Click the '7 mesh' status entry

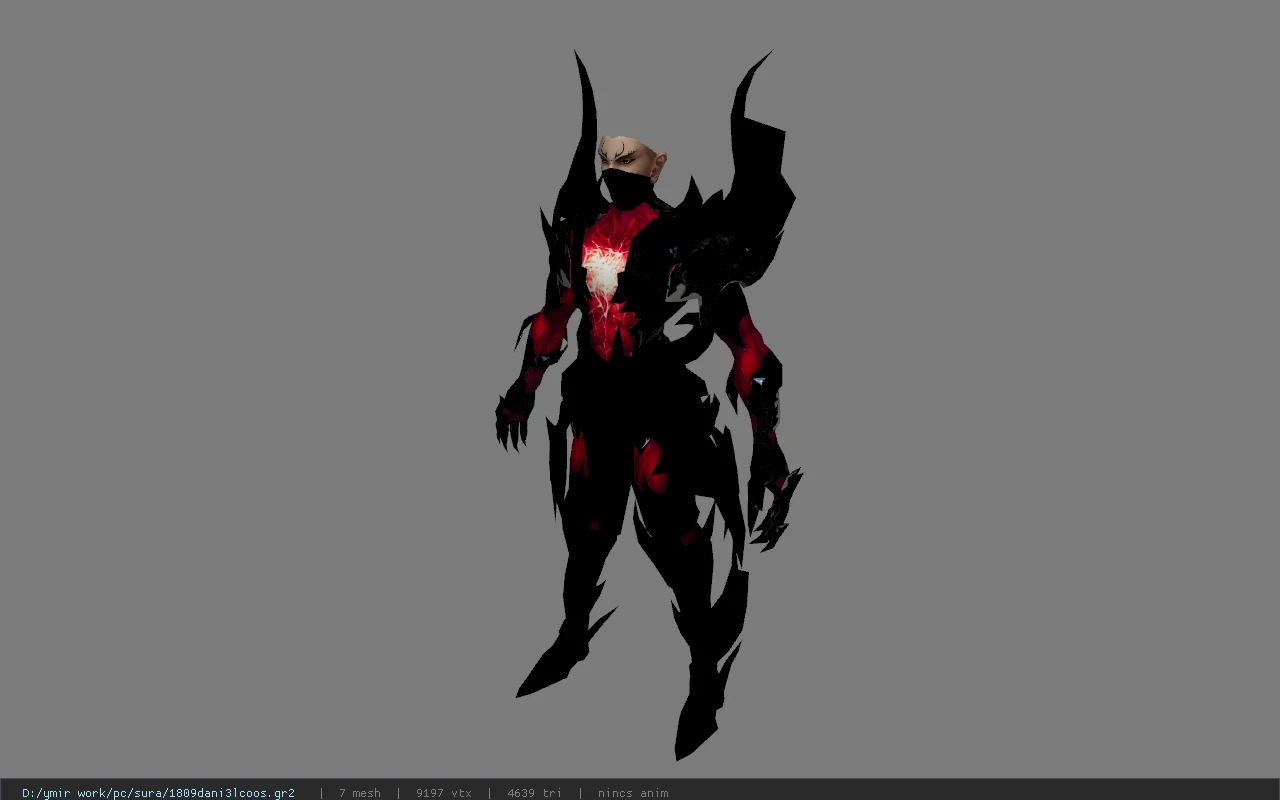[x=360, y=793]
